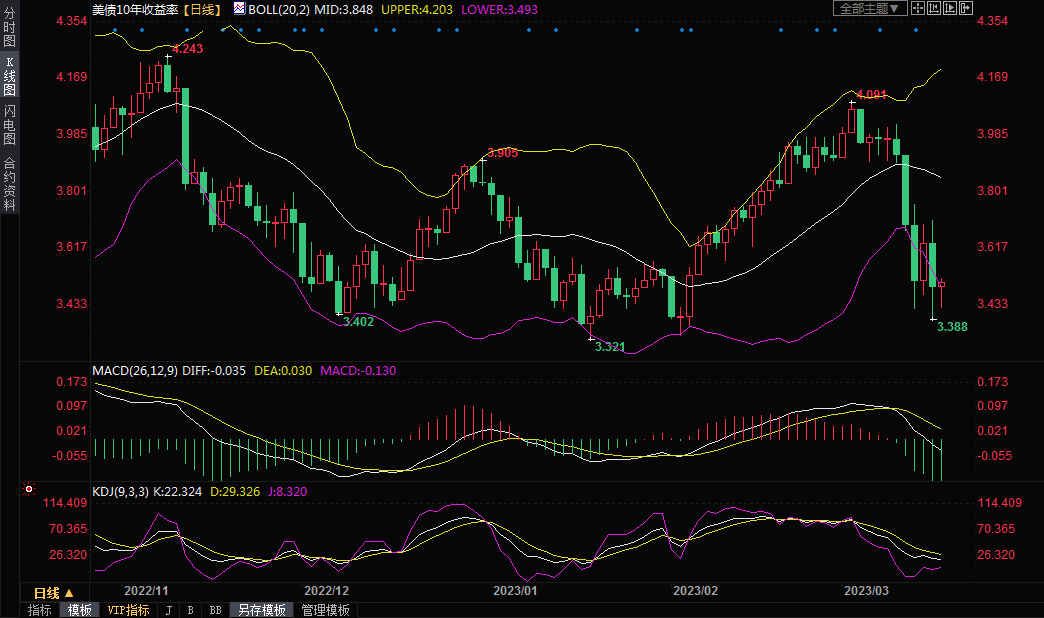Open the 全部主题 dropdown
Image resolution: width=1044 pixels, height=618 pixels.
(x=870, y=8)
